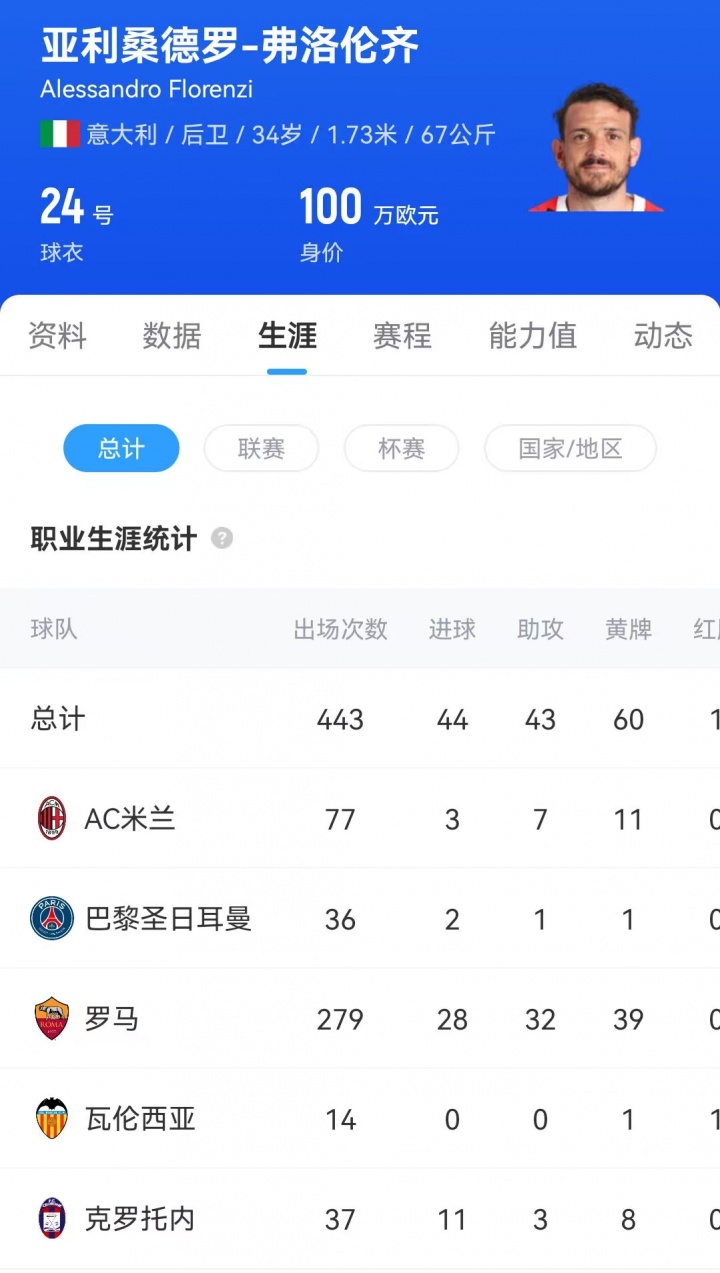Open the 巴黎圣日耳曼 team name link

tap(168, 919)
